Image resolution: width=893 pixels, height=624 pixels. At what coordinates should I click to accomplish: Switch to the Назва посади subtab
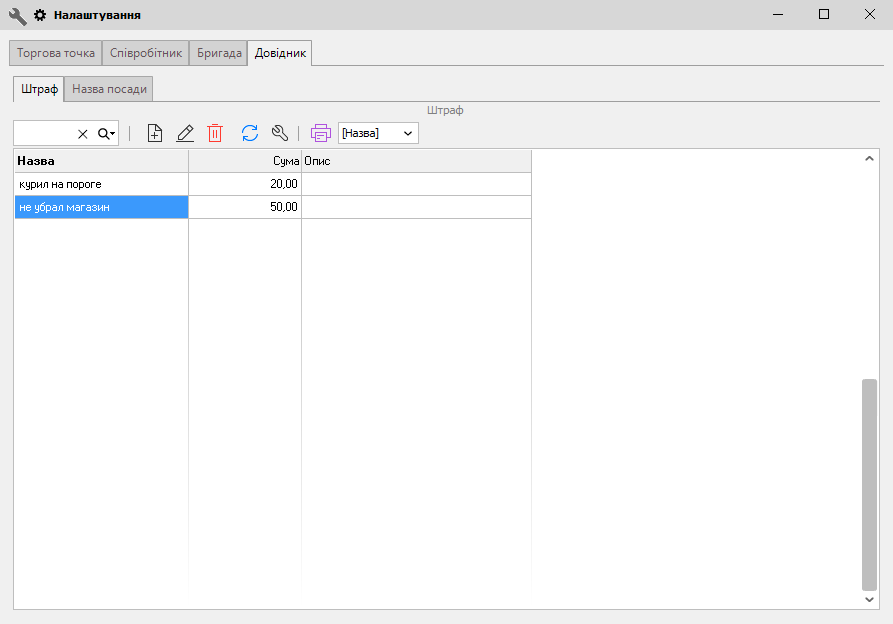tap(110, 89)
